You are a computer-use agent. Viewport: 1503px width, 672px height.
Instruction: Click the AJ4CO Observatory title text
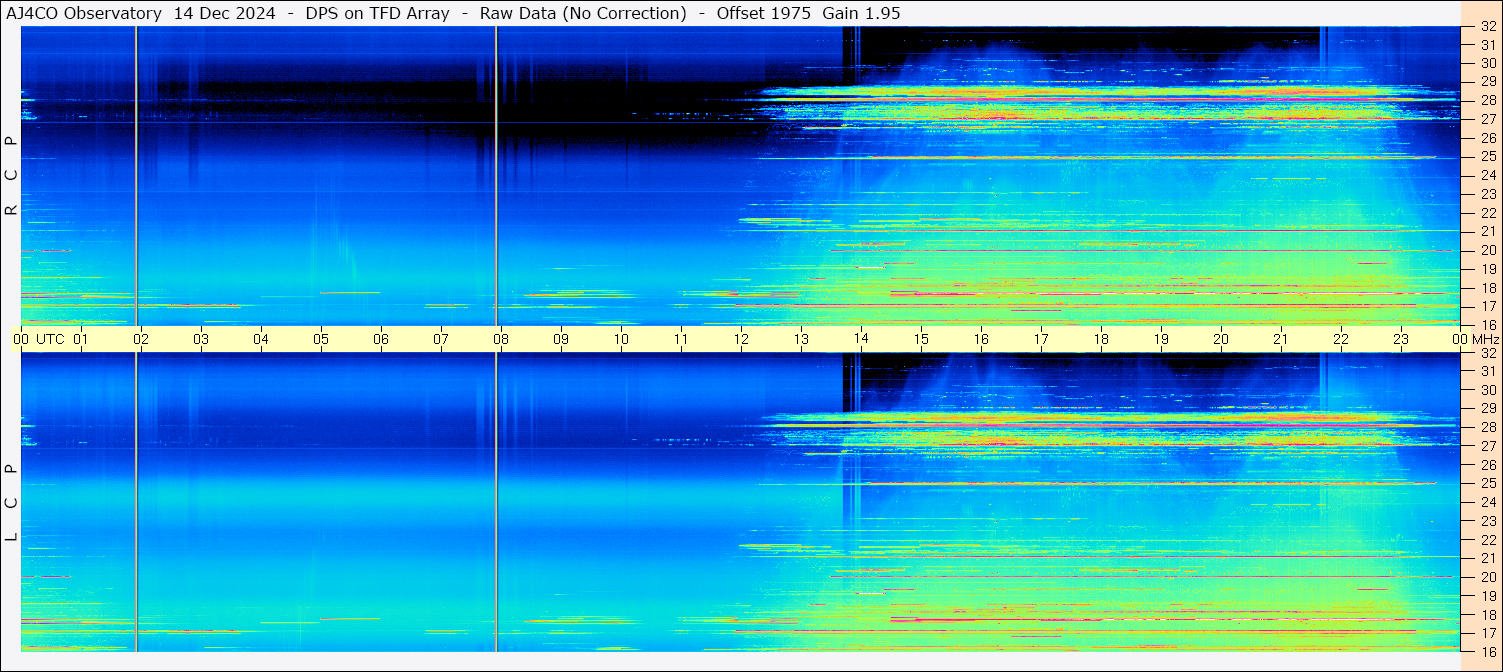(x=84, y=13)
